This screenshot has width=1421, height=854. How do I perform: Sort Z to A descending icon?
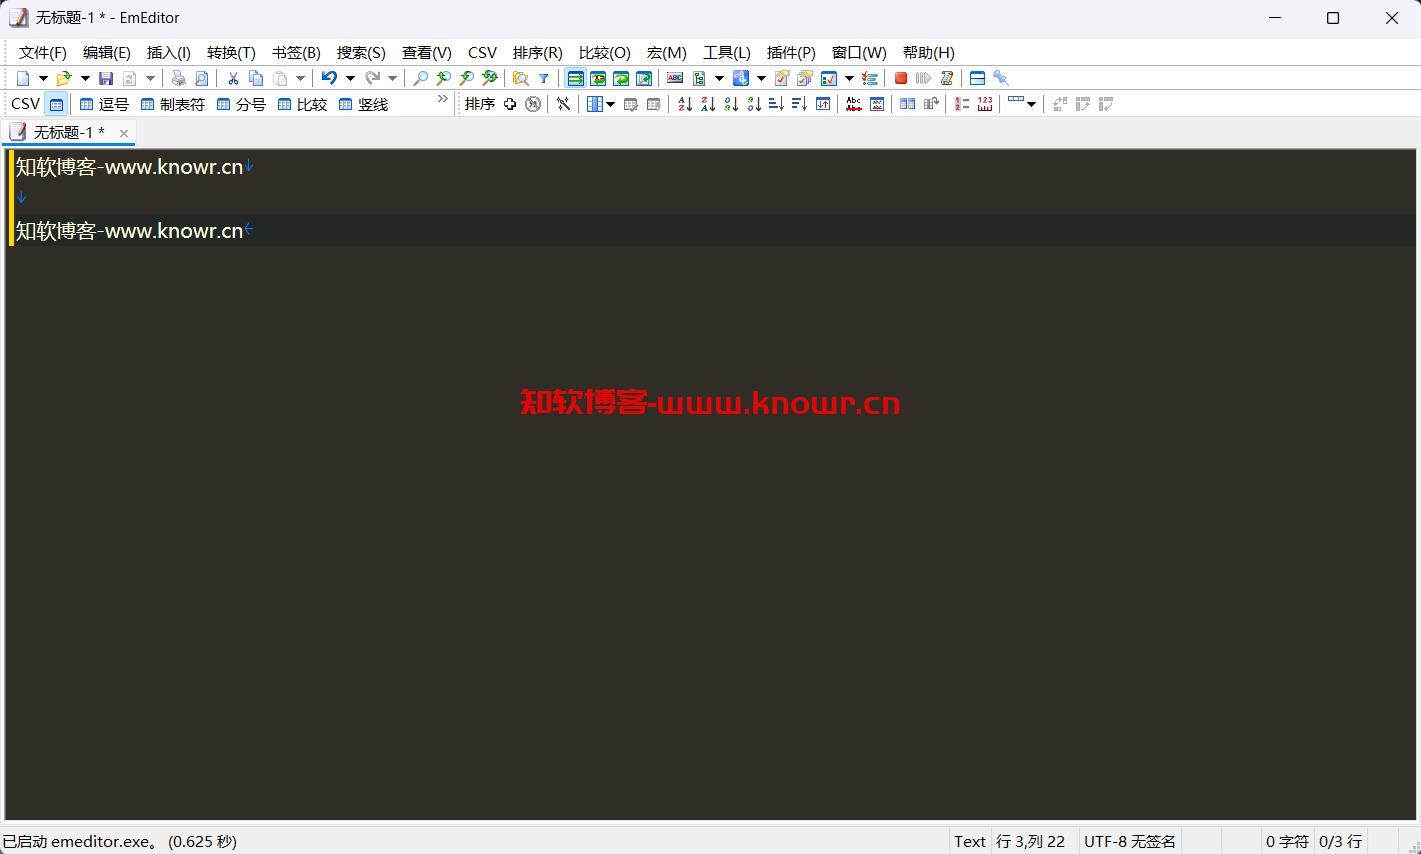pos(708,104)
